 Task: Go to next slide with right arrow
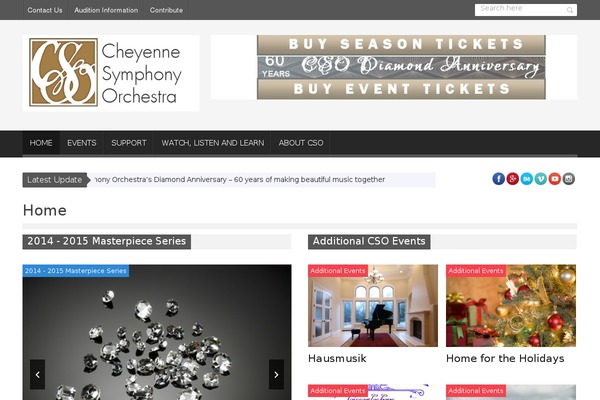click(276, 374)
